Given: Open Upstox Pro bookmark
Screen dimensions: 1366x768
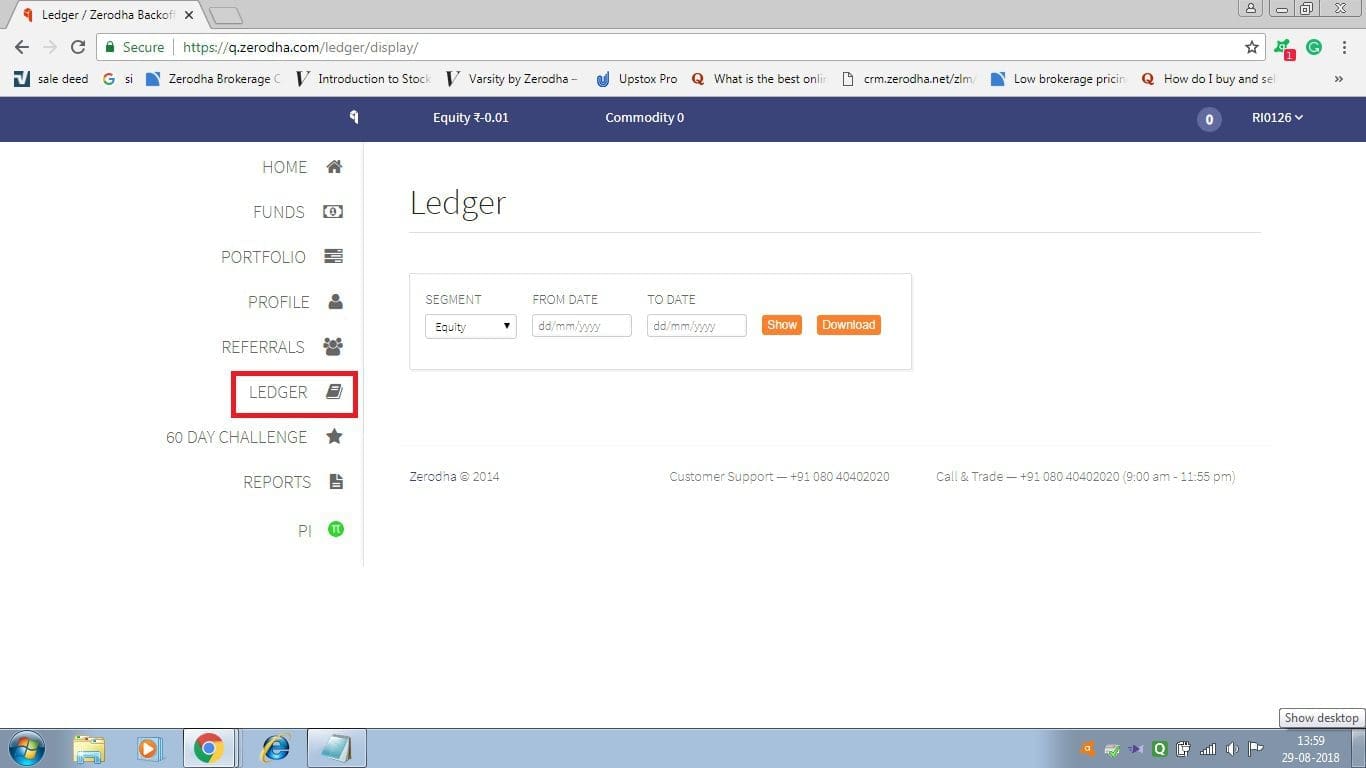Looking at the screenshot, I should point(637,78).
